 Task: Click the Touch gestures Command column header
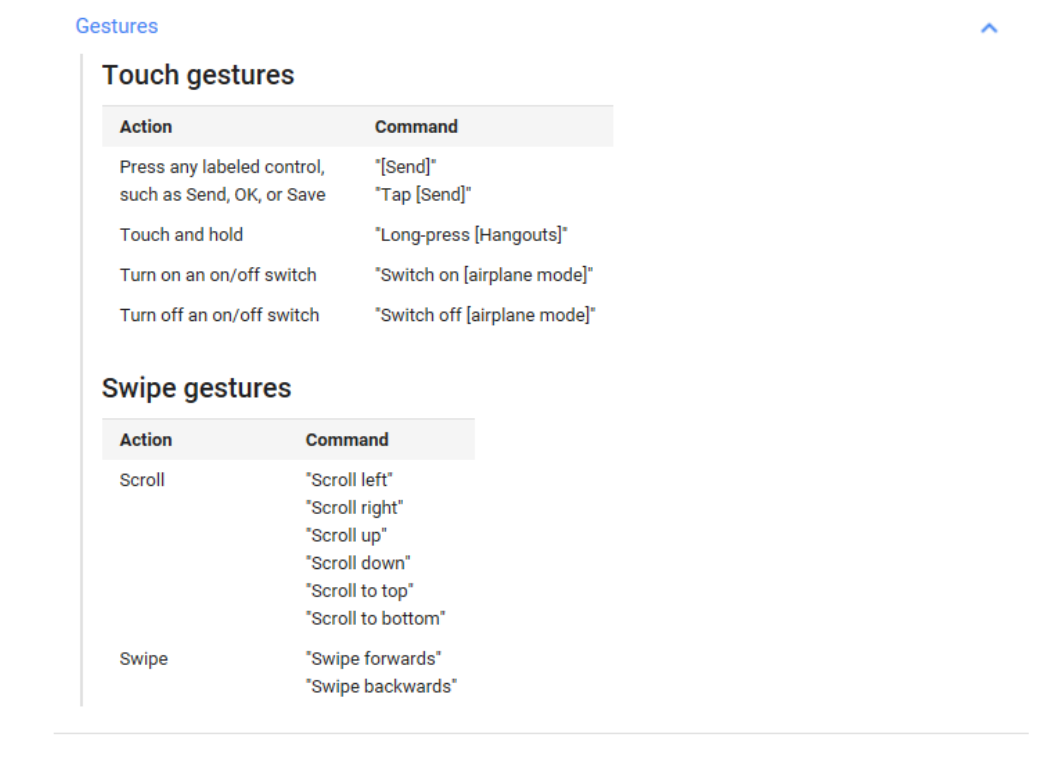pos(416,127)
